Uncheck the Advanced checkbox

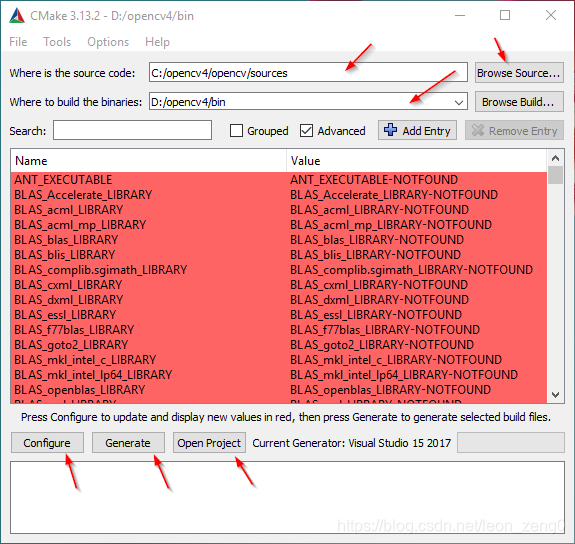point(306,131)
